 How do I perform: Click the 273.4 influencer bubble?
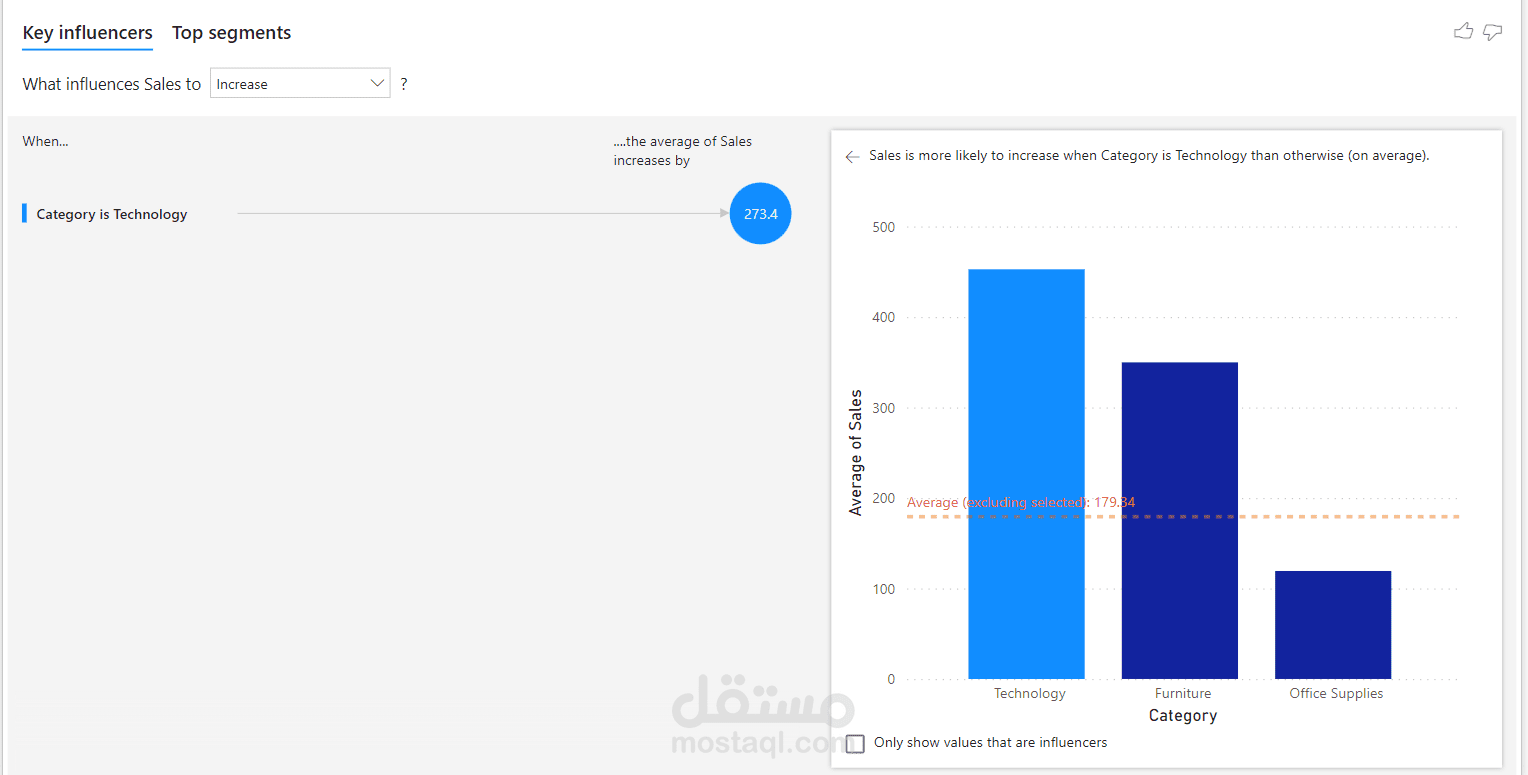(x=760, y=214)
